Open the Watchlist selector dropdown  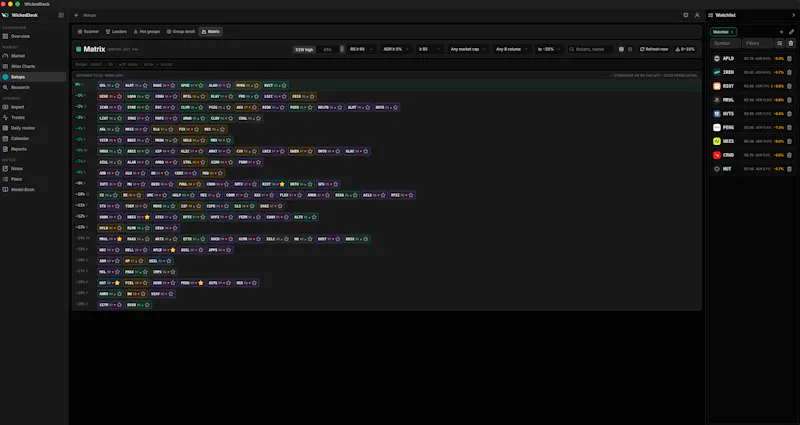[723, 32]
